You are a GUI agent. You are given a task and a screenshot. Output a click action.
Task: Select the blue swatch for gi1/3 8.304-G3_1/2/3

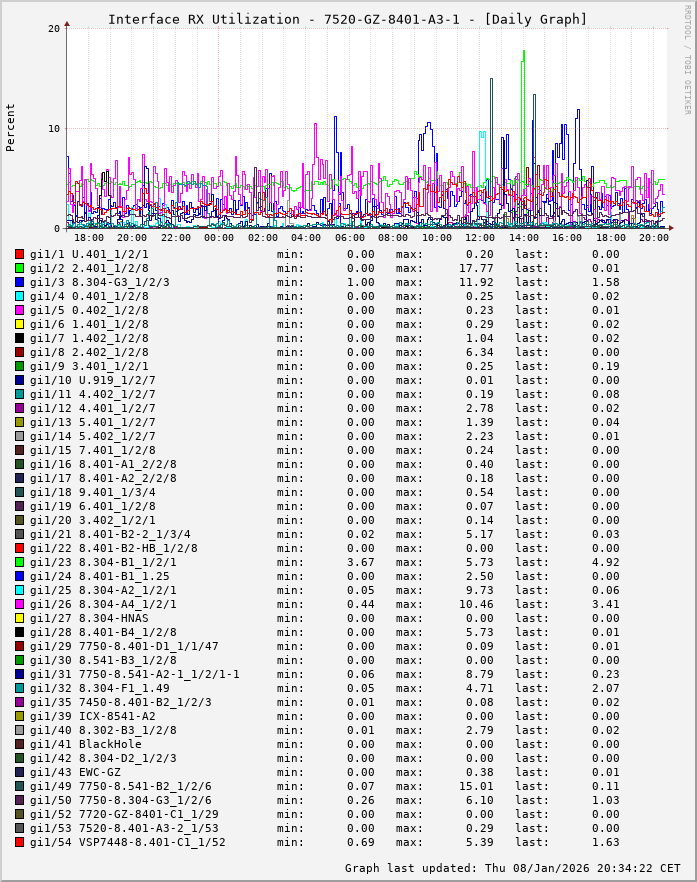click(19, 282)
